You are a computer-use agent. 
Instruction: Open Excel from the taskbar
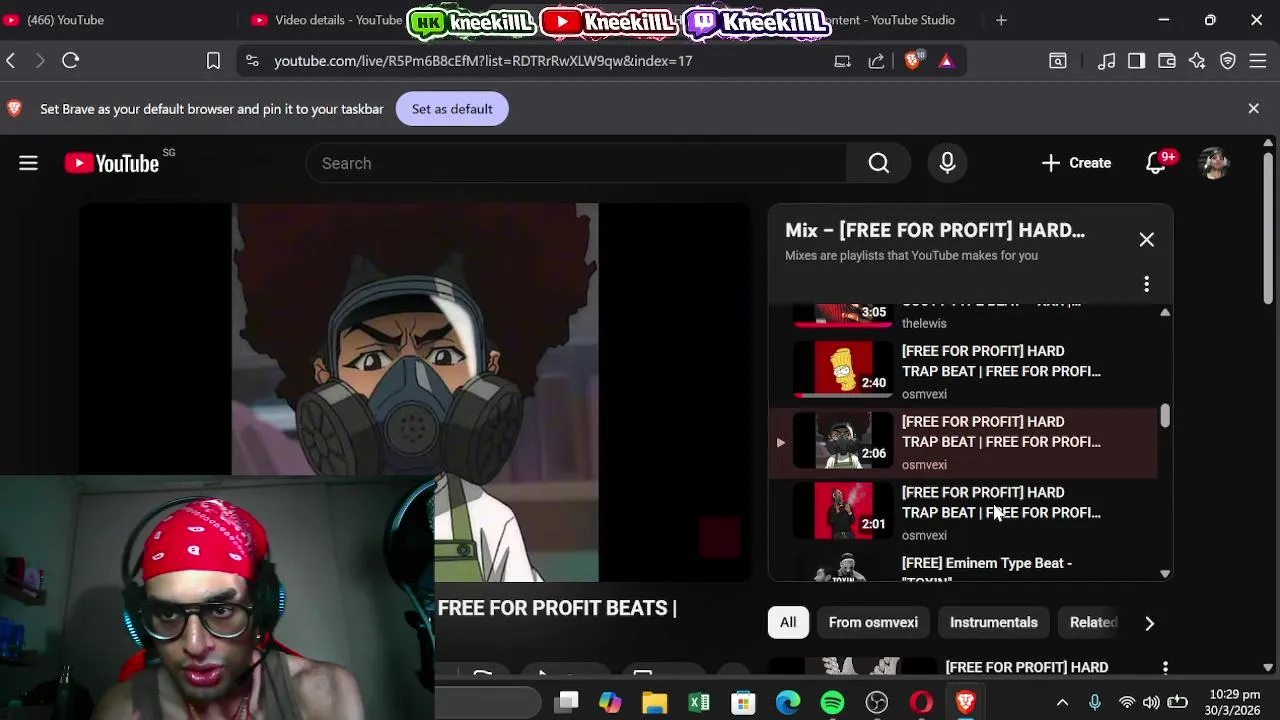(699, 703)
